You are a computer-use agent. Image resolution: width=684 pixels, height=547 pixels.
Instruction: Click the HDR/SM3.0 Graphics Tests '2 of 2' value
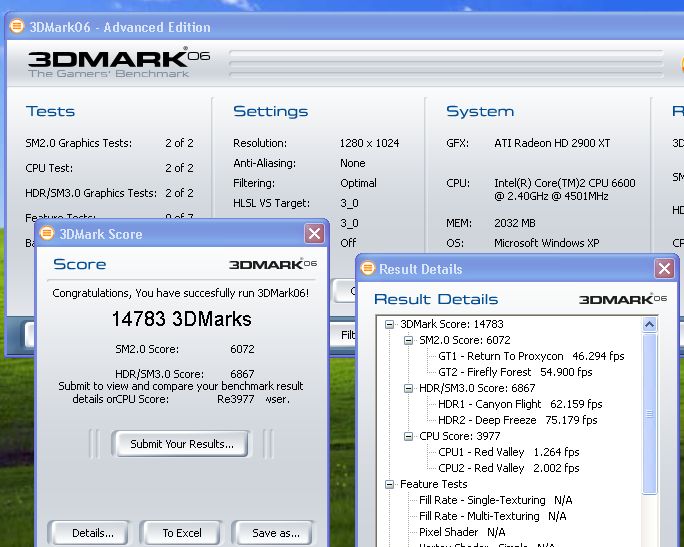(x=179, y=193)
